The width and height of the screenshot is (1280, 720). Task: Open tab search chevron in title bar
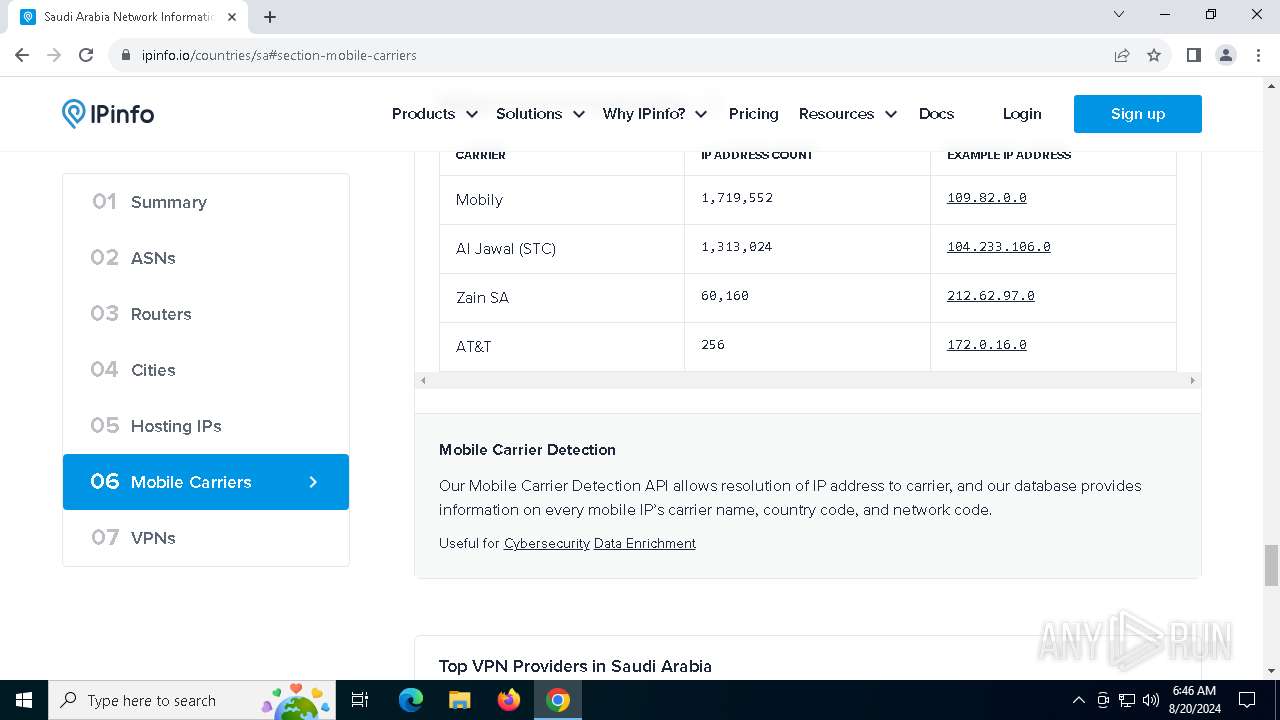(1119, 15)
